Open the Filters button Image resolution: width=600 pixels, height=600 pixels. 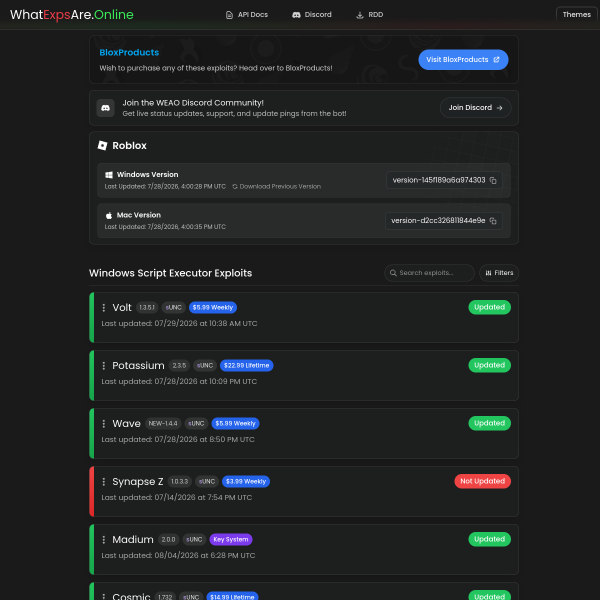[x=499, y=273]
